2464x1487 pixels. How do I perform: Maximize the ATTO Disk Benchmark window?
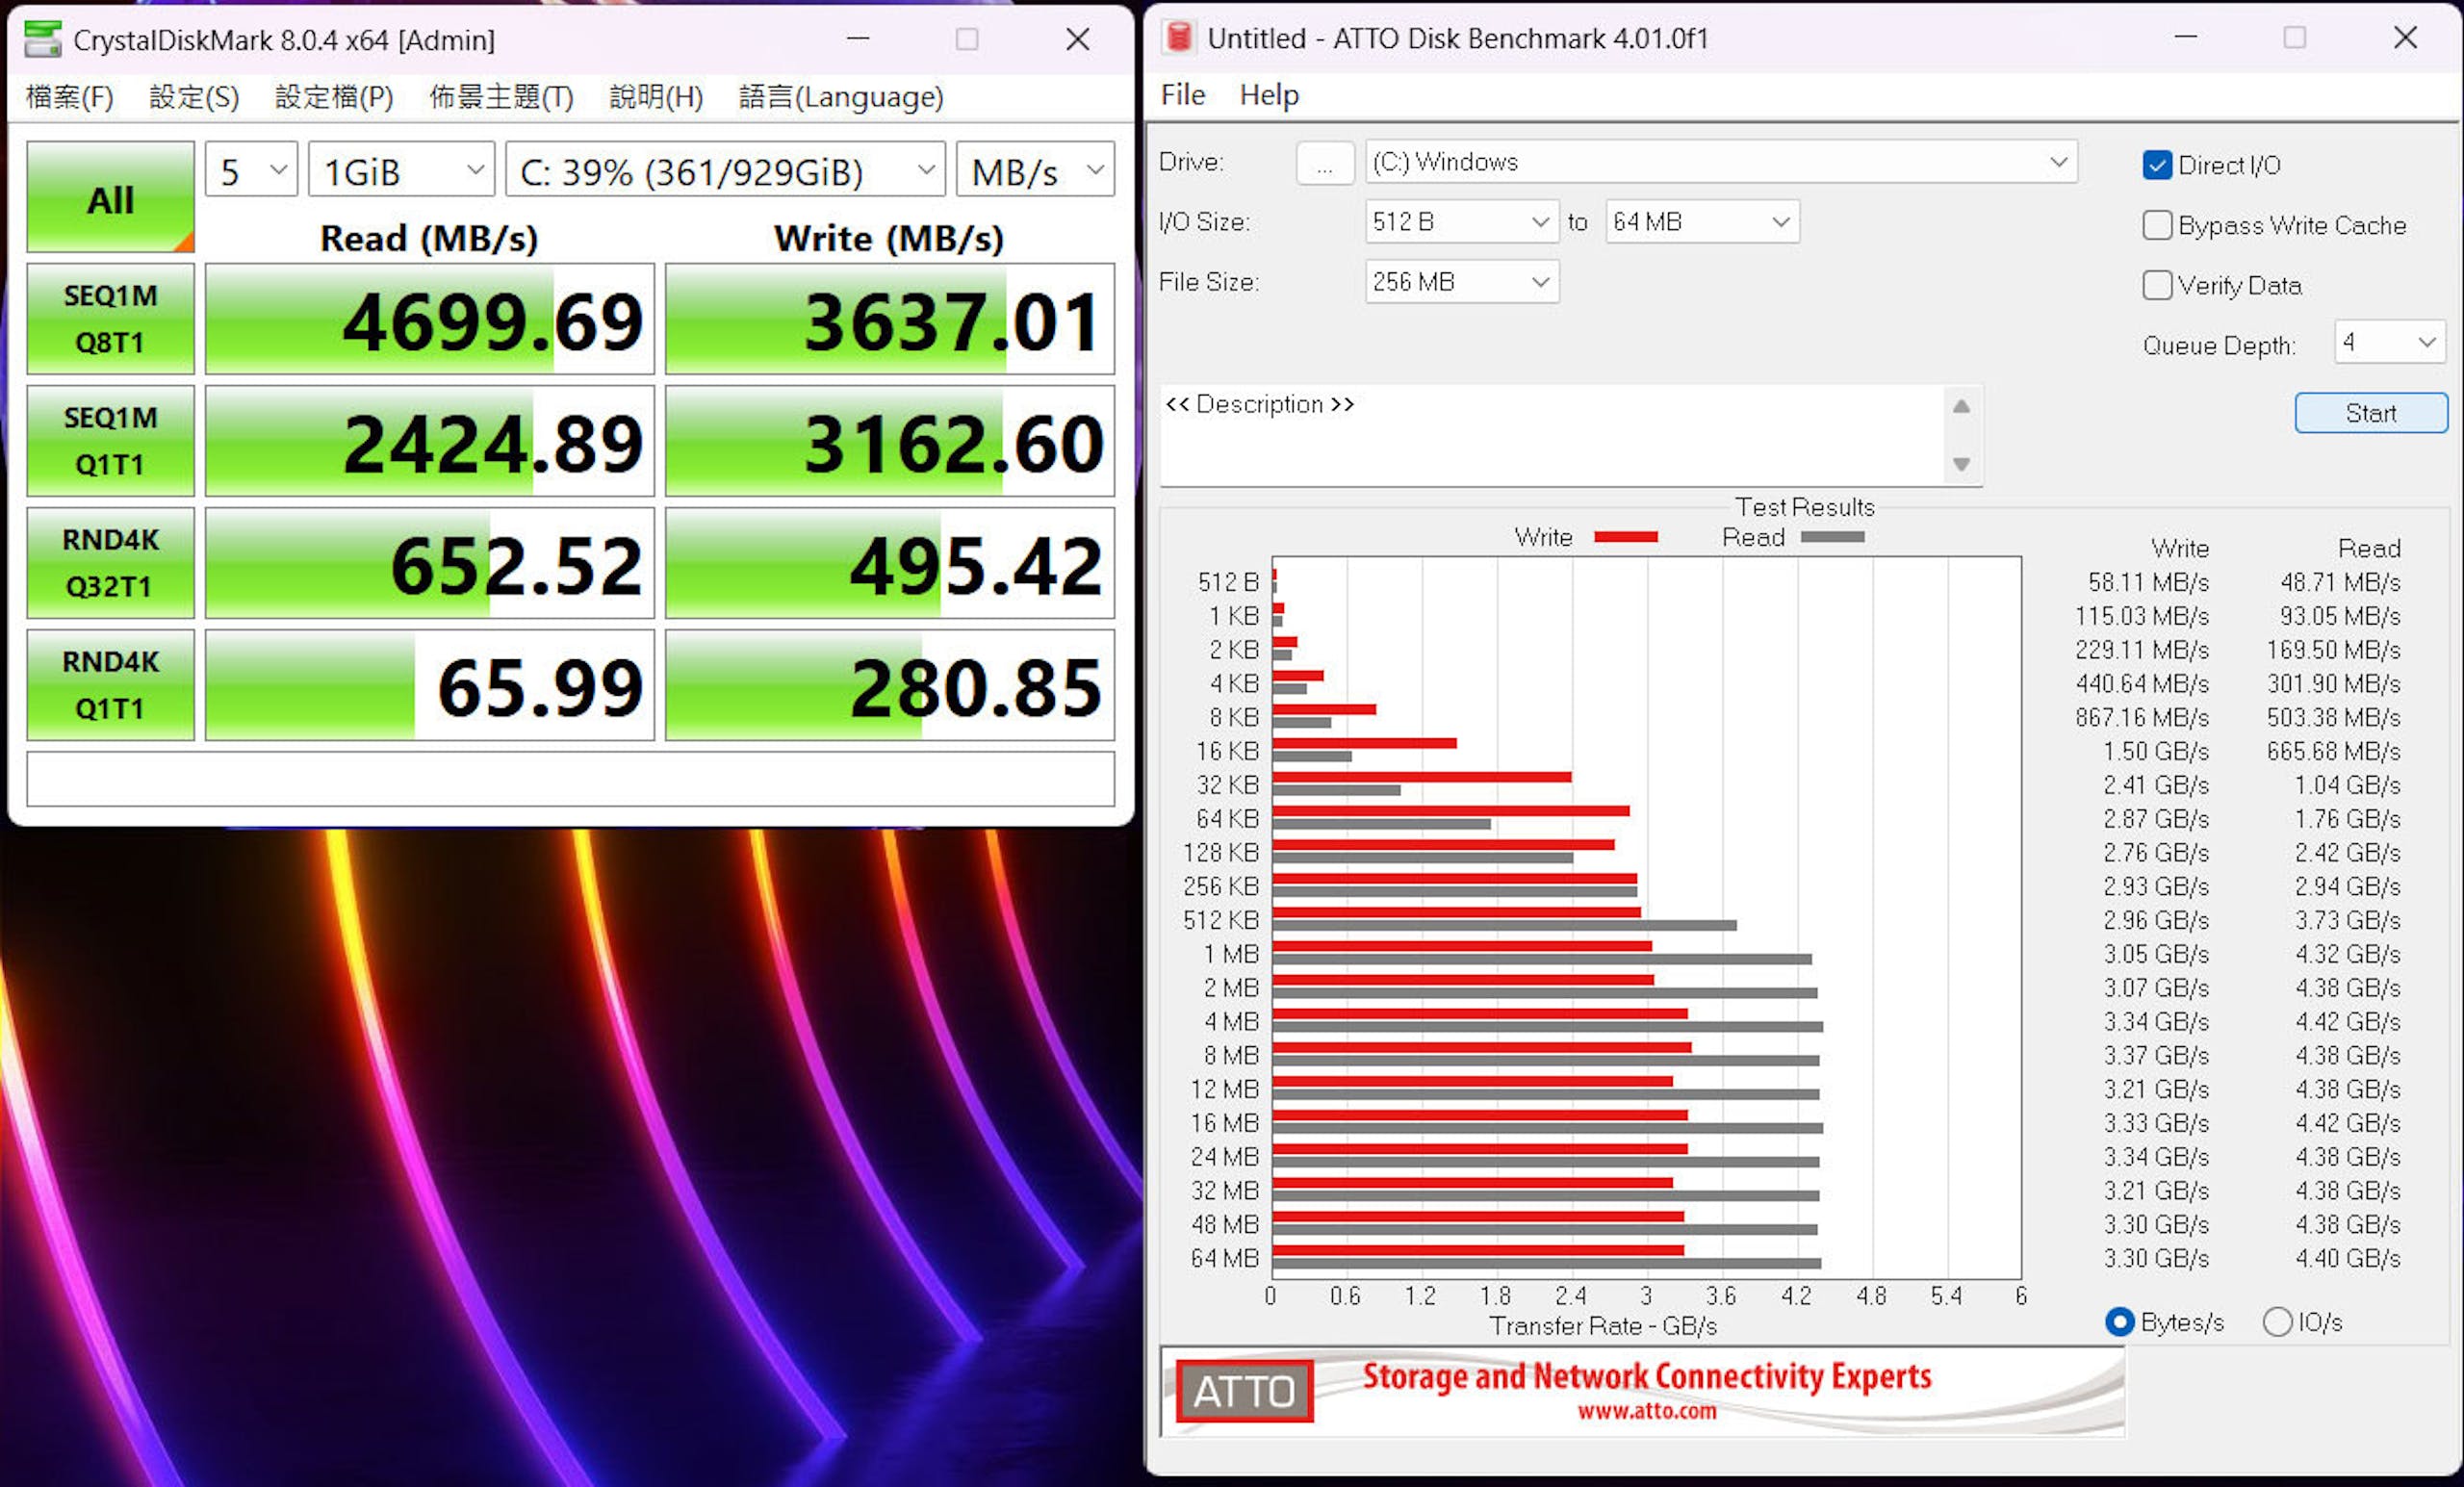coord(2295,37)
